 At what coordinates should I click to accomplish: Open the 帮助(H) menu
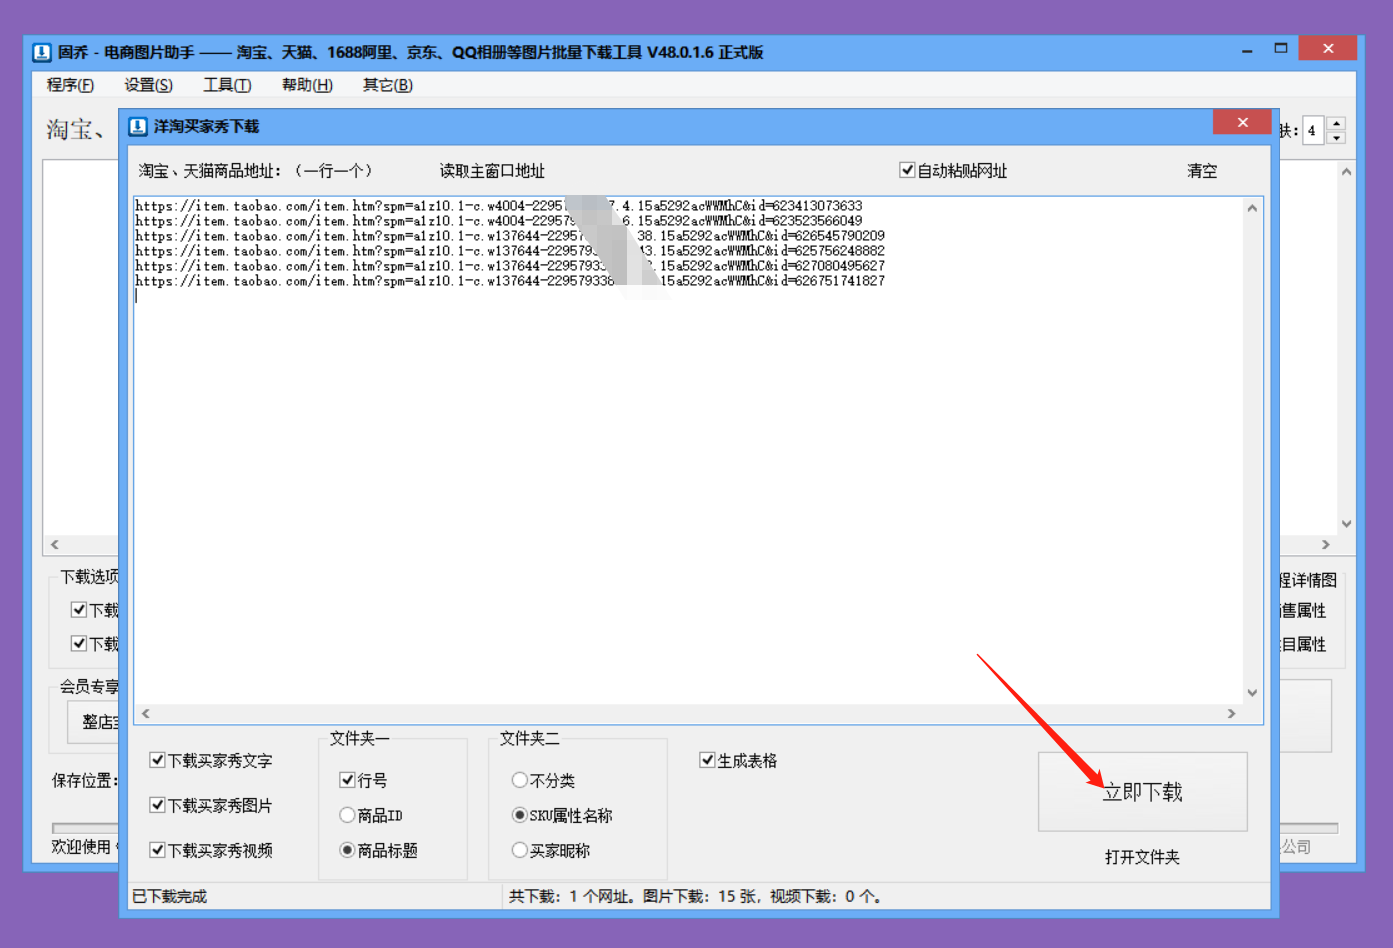(307, 85)
